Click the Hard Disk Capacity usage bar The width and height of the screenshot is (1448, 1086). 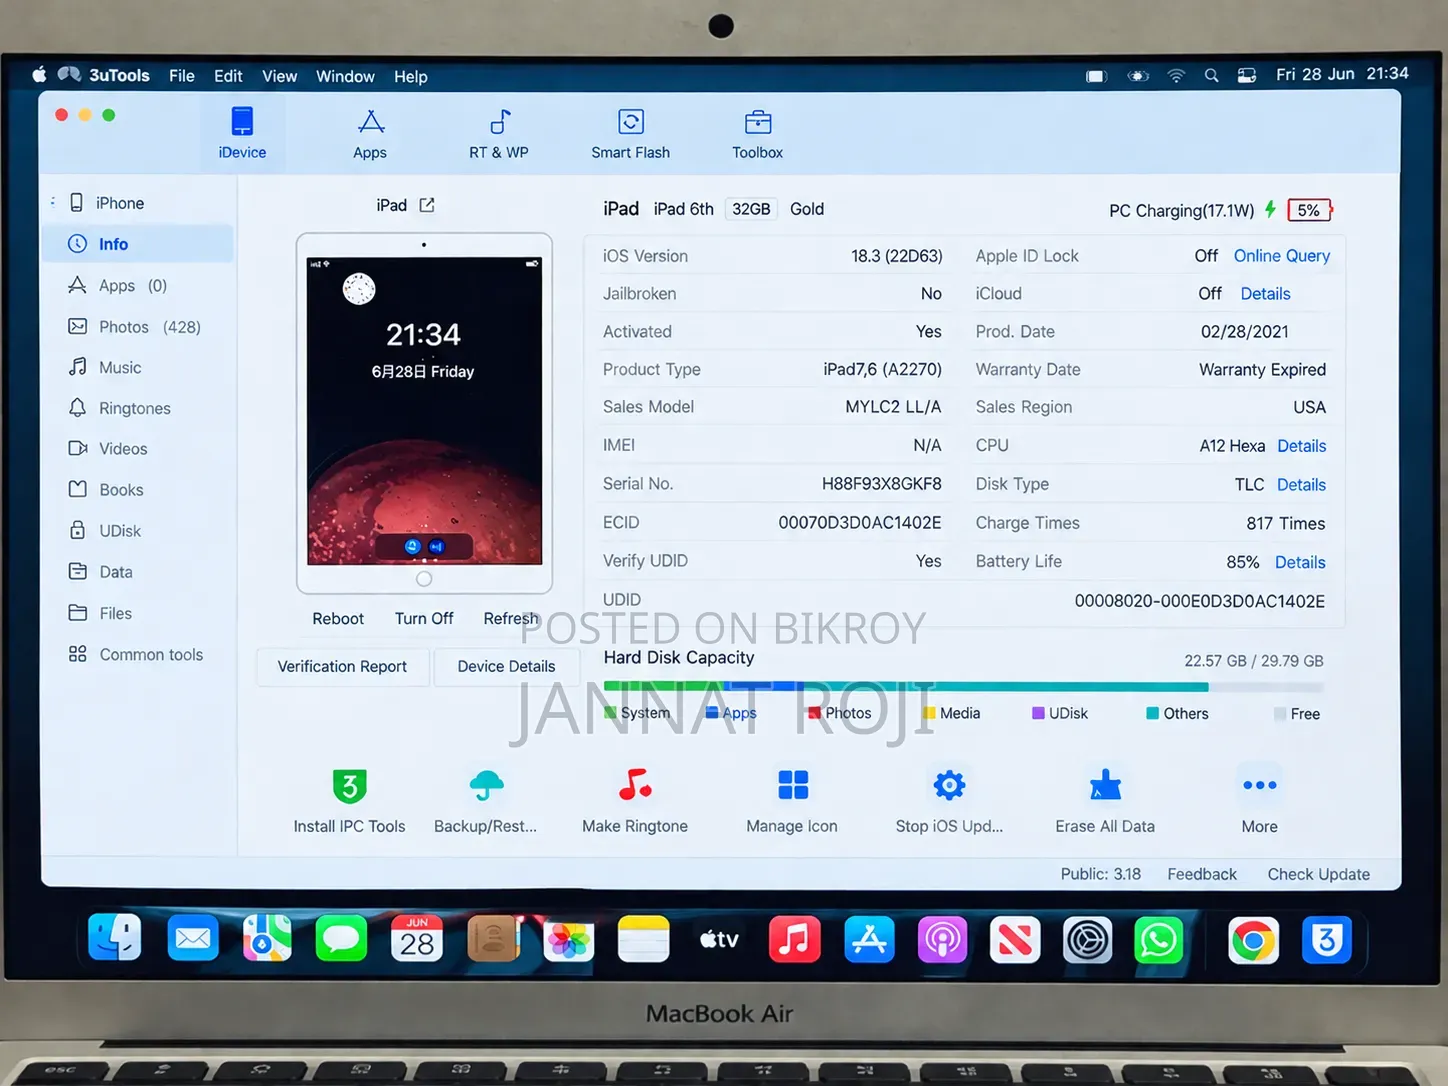coord(964,687)
